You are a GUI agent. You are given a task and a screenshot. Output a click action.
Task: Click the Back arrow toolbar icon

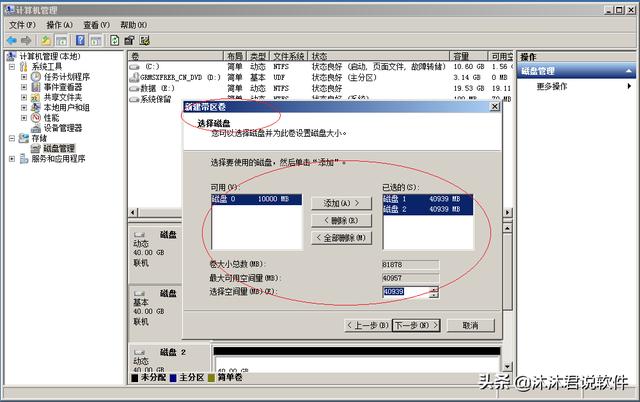click(12, 40)
